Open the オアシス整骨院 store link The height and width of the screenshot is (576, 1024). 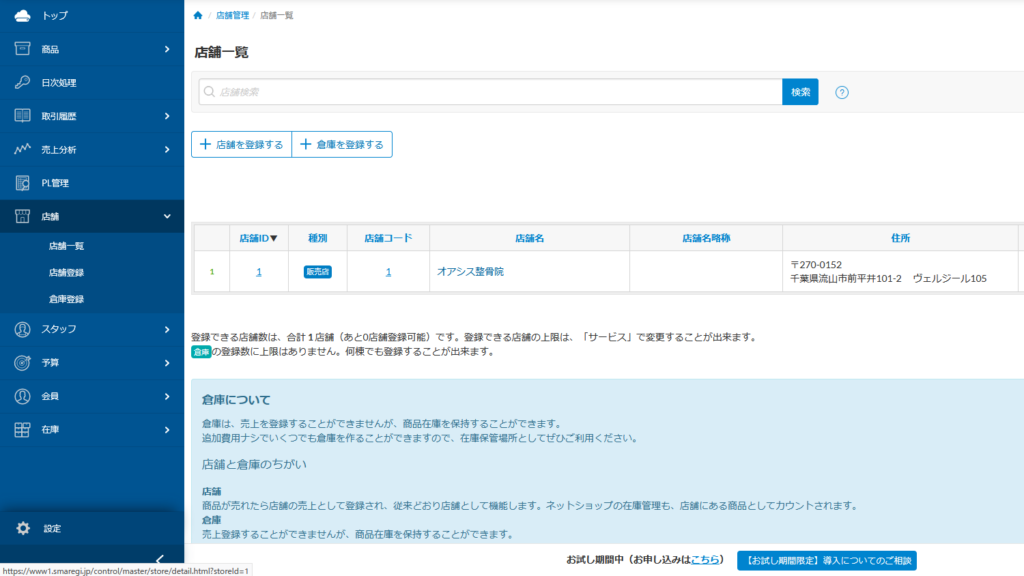coord(470,272)
